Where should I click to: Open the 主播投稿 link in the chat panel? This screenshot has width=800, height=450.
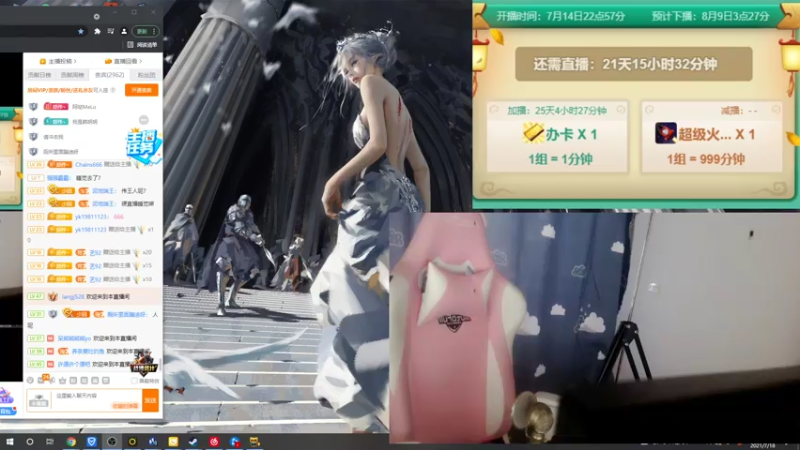pyautogui.click(x=58, y=61)
